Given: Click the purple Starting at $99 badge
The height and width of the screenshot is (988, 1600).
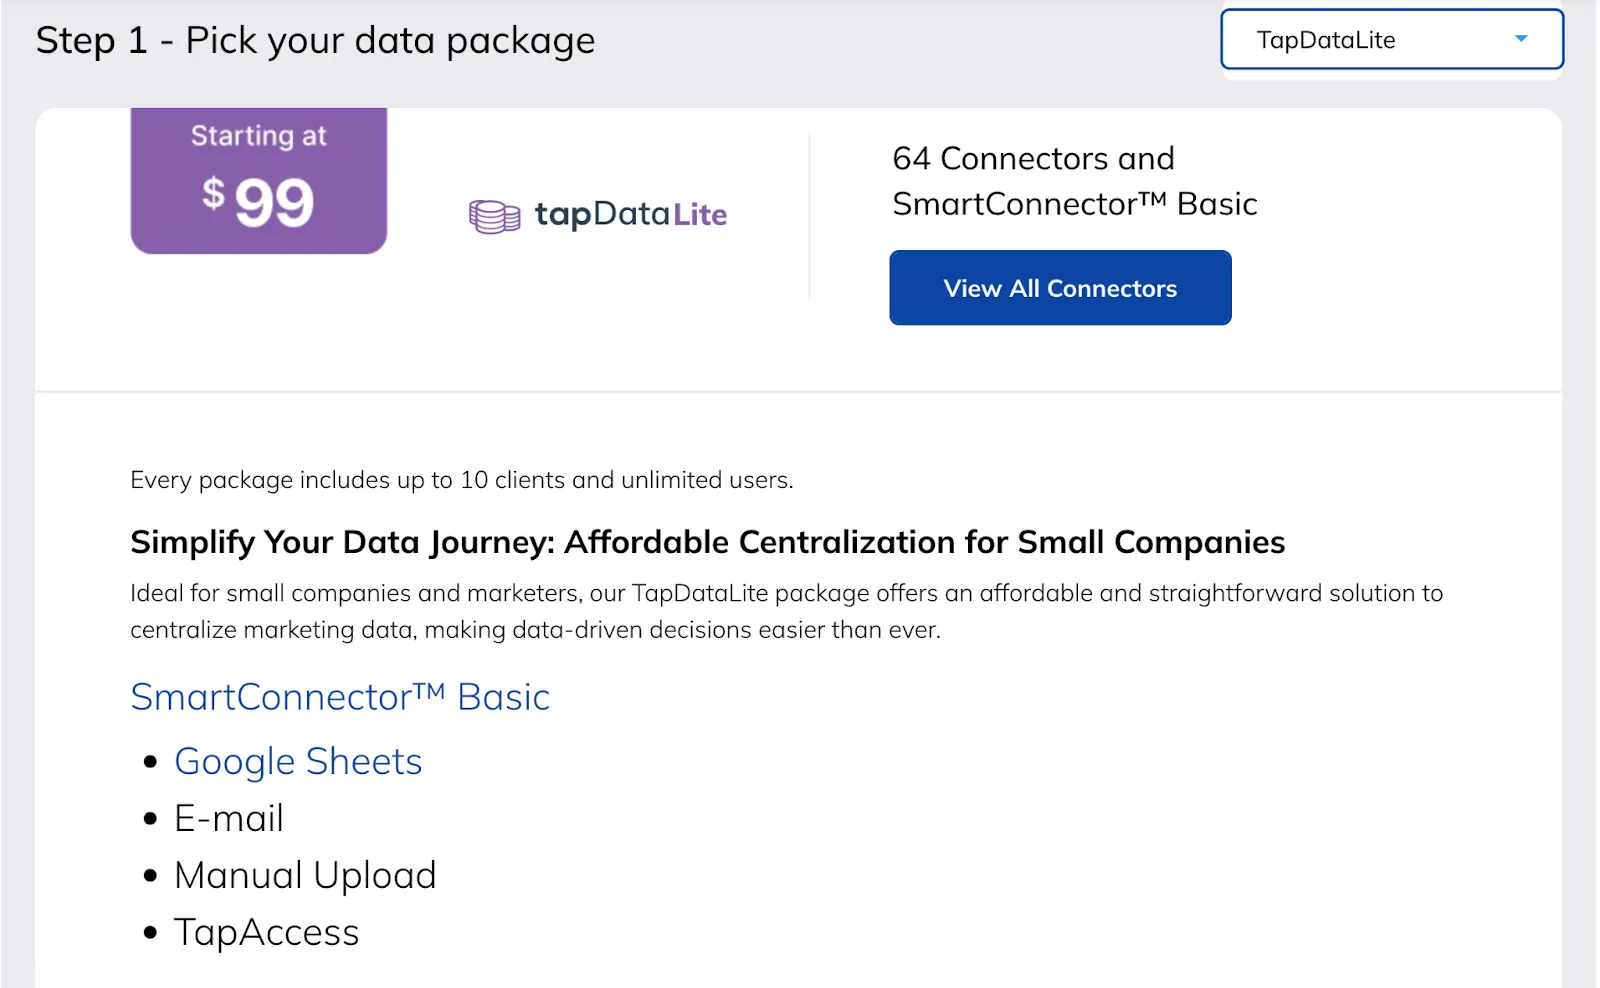Looking at the screenshot, I should (x=258, y=180).
